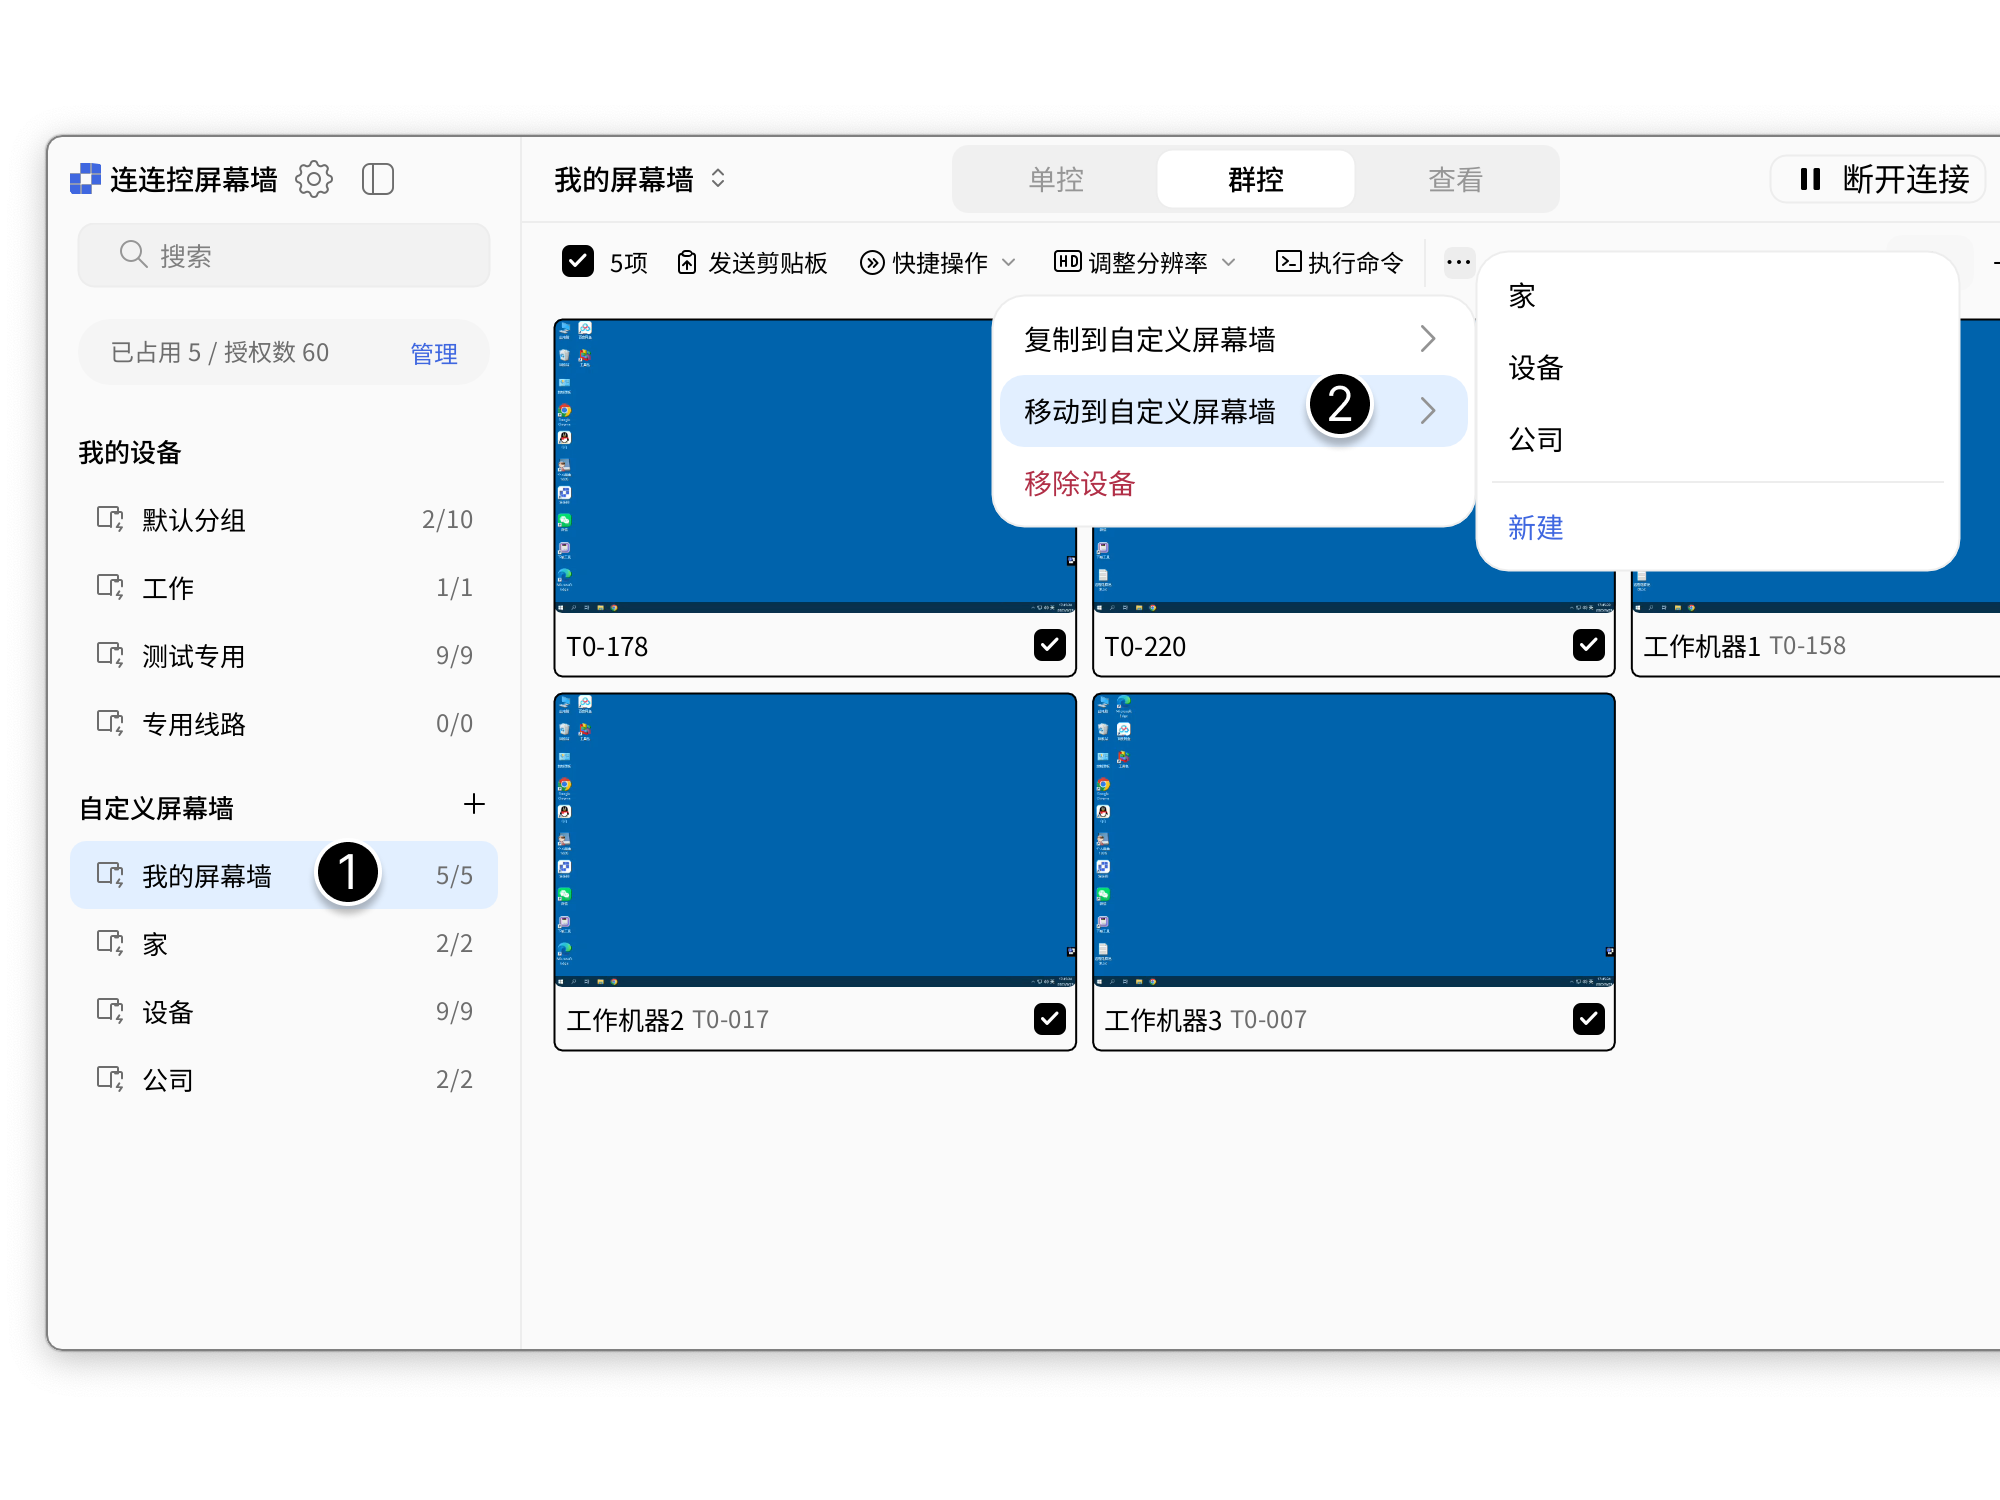Uncheck the T0-178 device checkbox
The height and width of the screenshot is (1500, 2000).
1049,646
